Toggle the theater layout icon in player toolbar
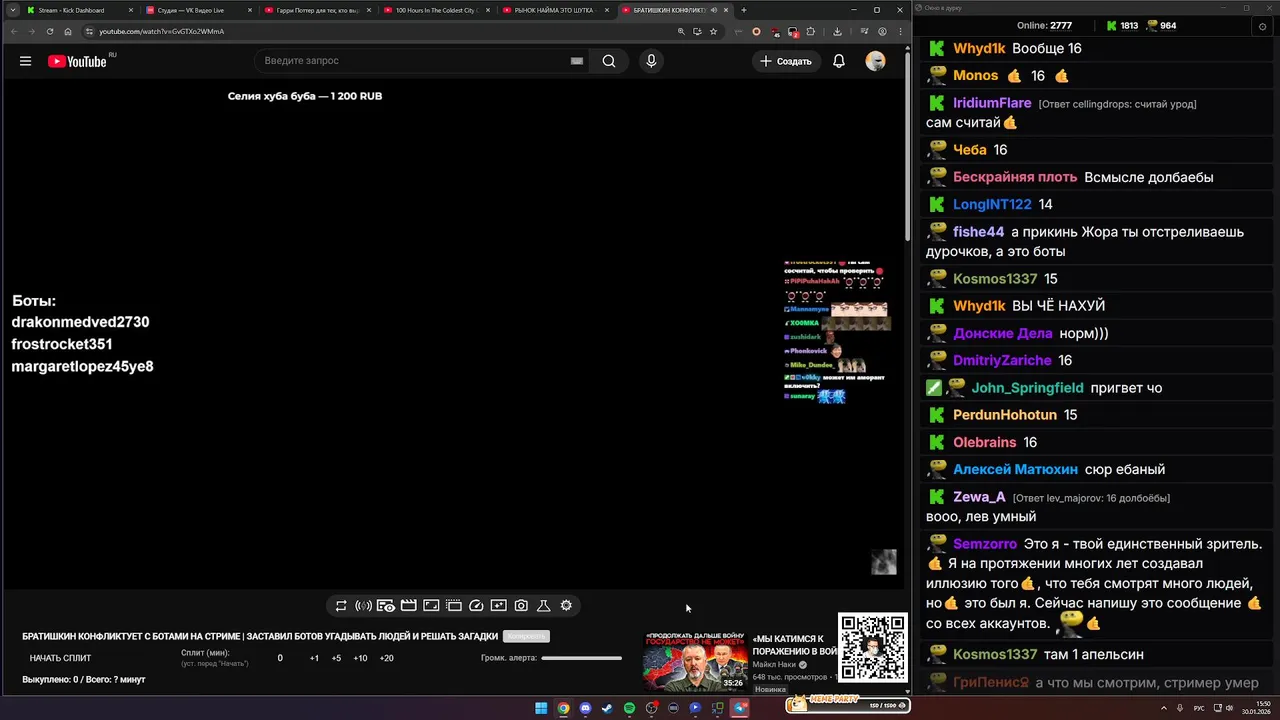Viewport: 1280px width, 720px height. (x=453, y=606)
